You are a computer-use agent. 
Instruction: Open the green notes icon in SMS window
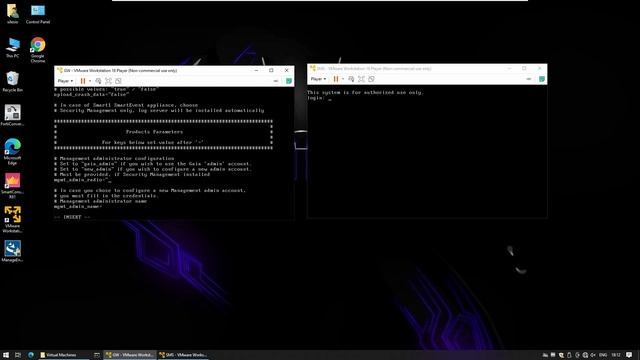[x=542, y=79]
